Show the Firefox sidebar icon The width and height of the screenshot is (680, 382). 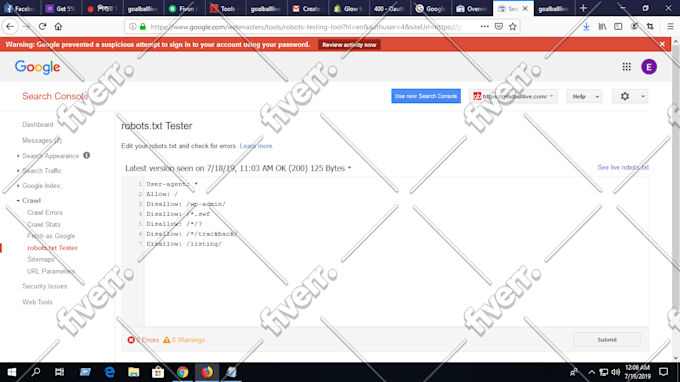618,26
